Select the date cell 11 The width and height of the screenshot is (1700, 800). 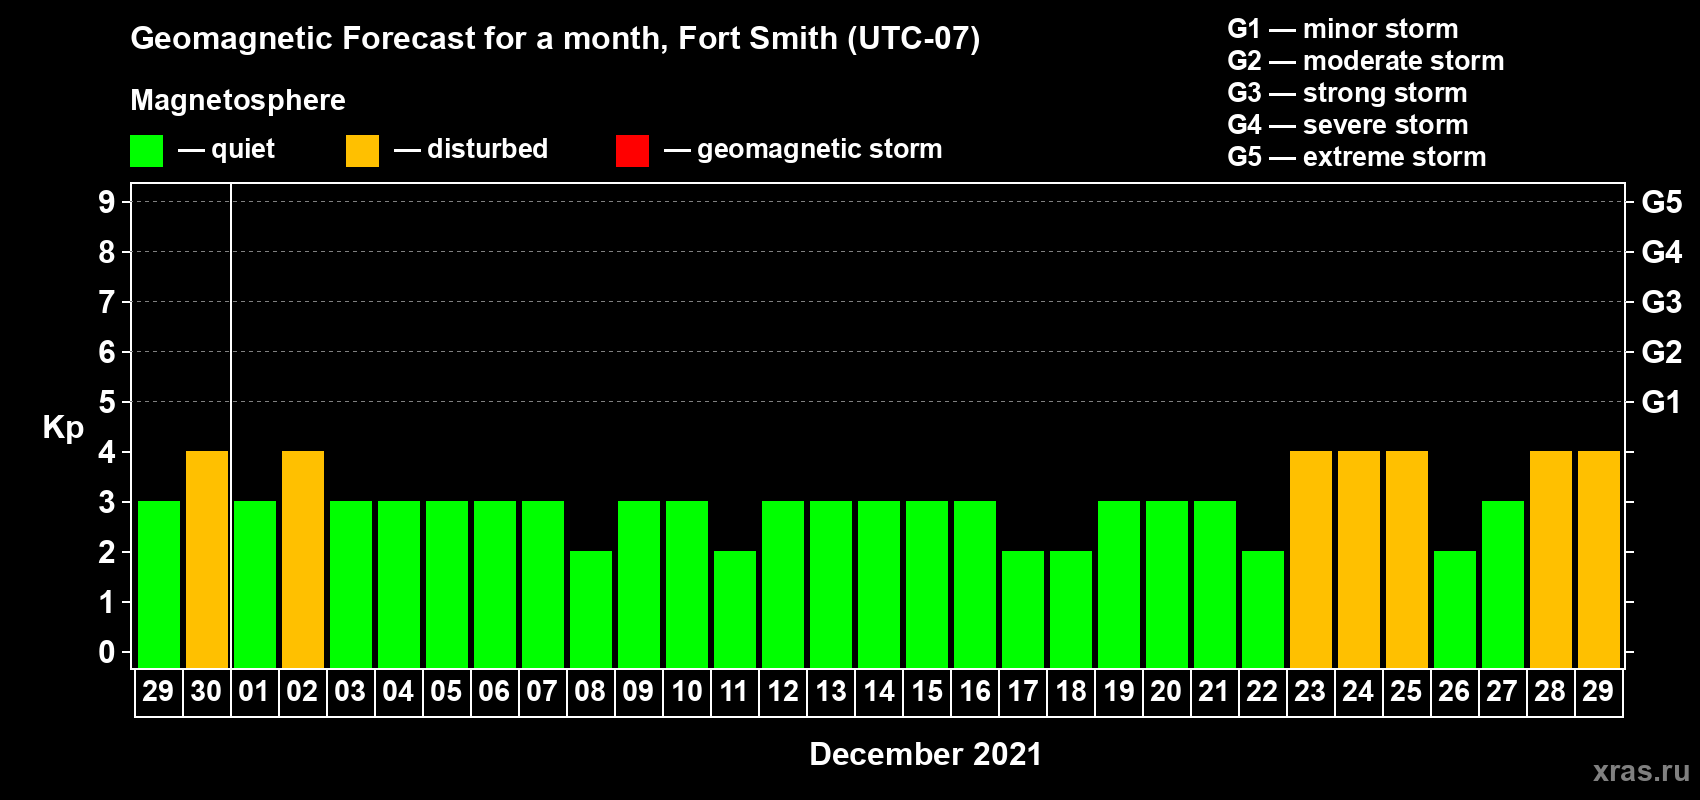[734, 692]
